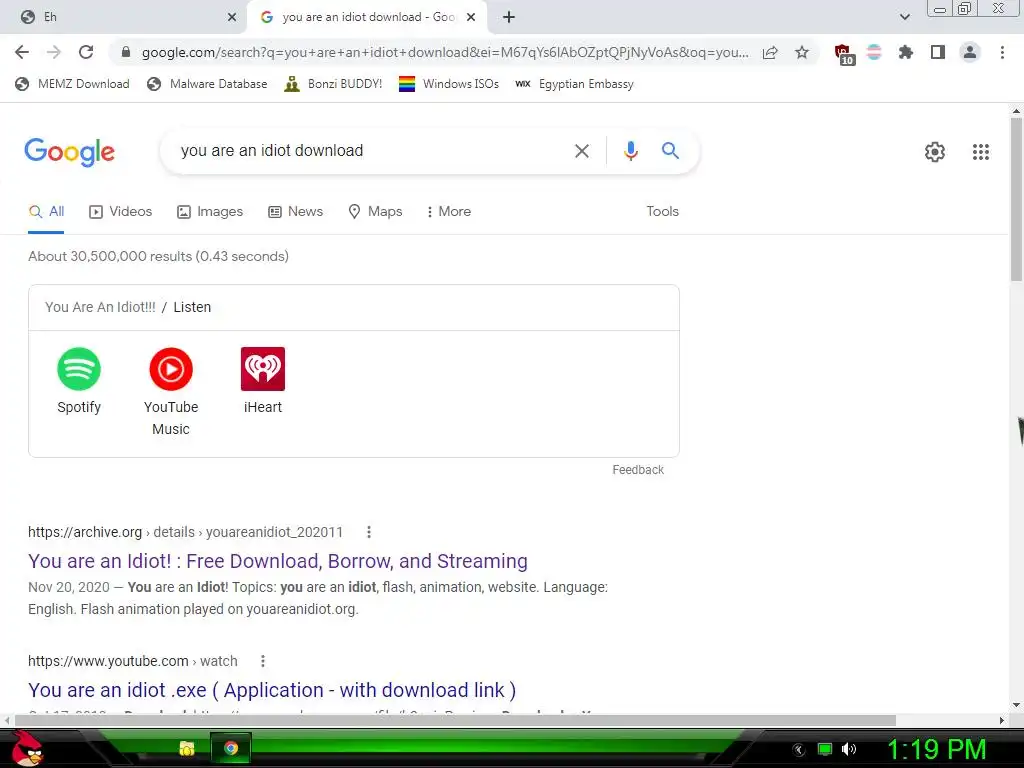Open the Google apps grid

click(980, 152)
